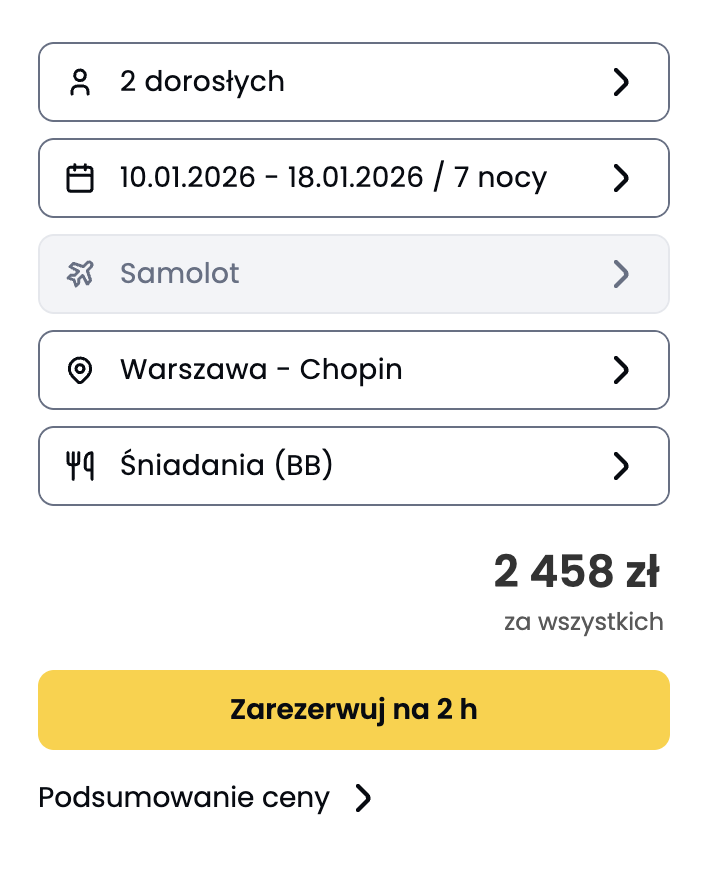Viewport: 708px width, 870px height.
Task: Open Warszawa - Chopin airport selection chevron
Action: click(x=620, y=370)
